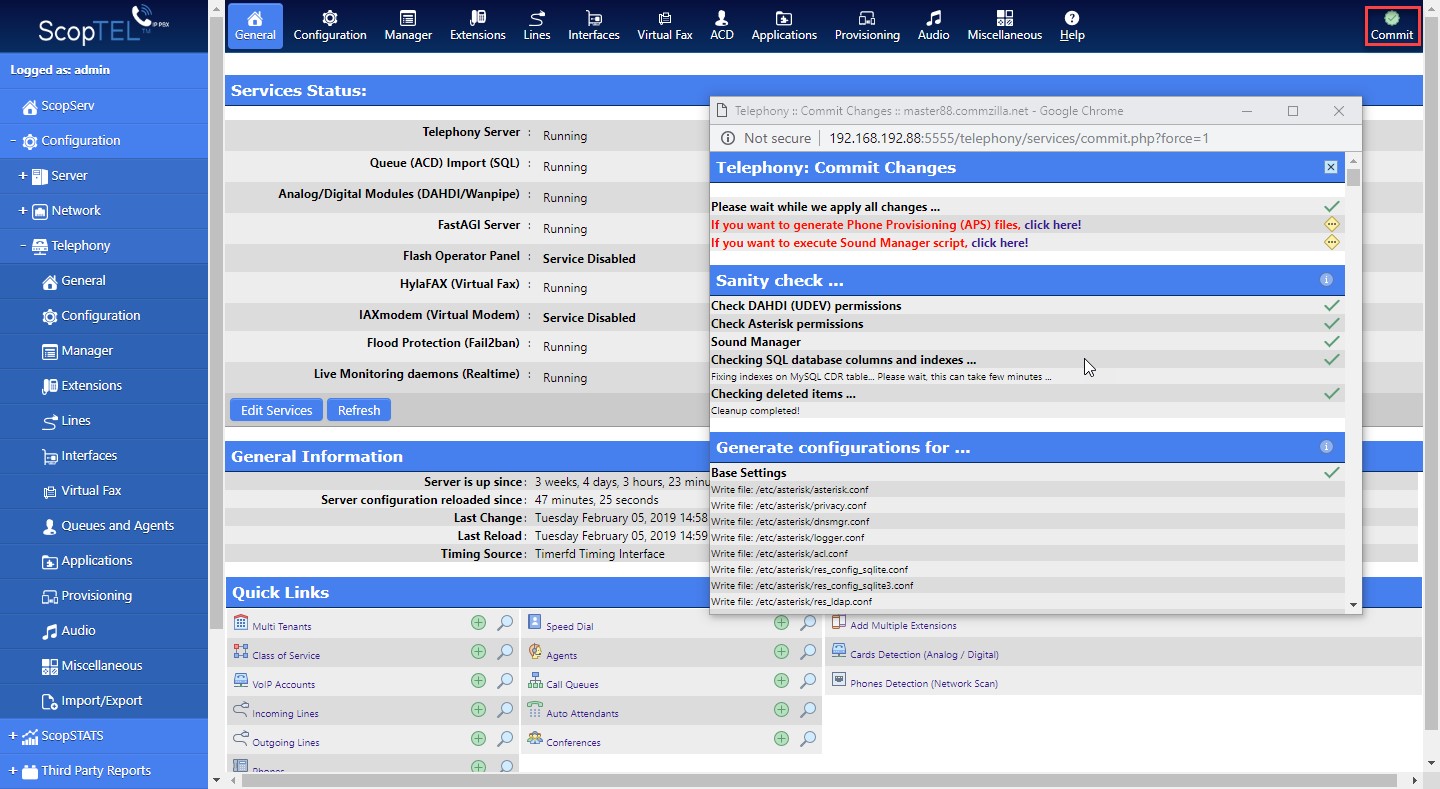Add a new Agents entry
The image size is (1440, 789).
[x=781, y=652]
